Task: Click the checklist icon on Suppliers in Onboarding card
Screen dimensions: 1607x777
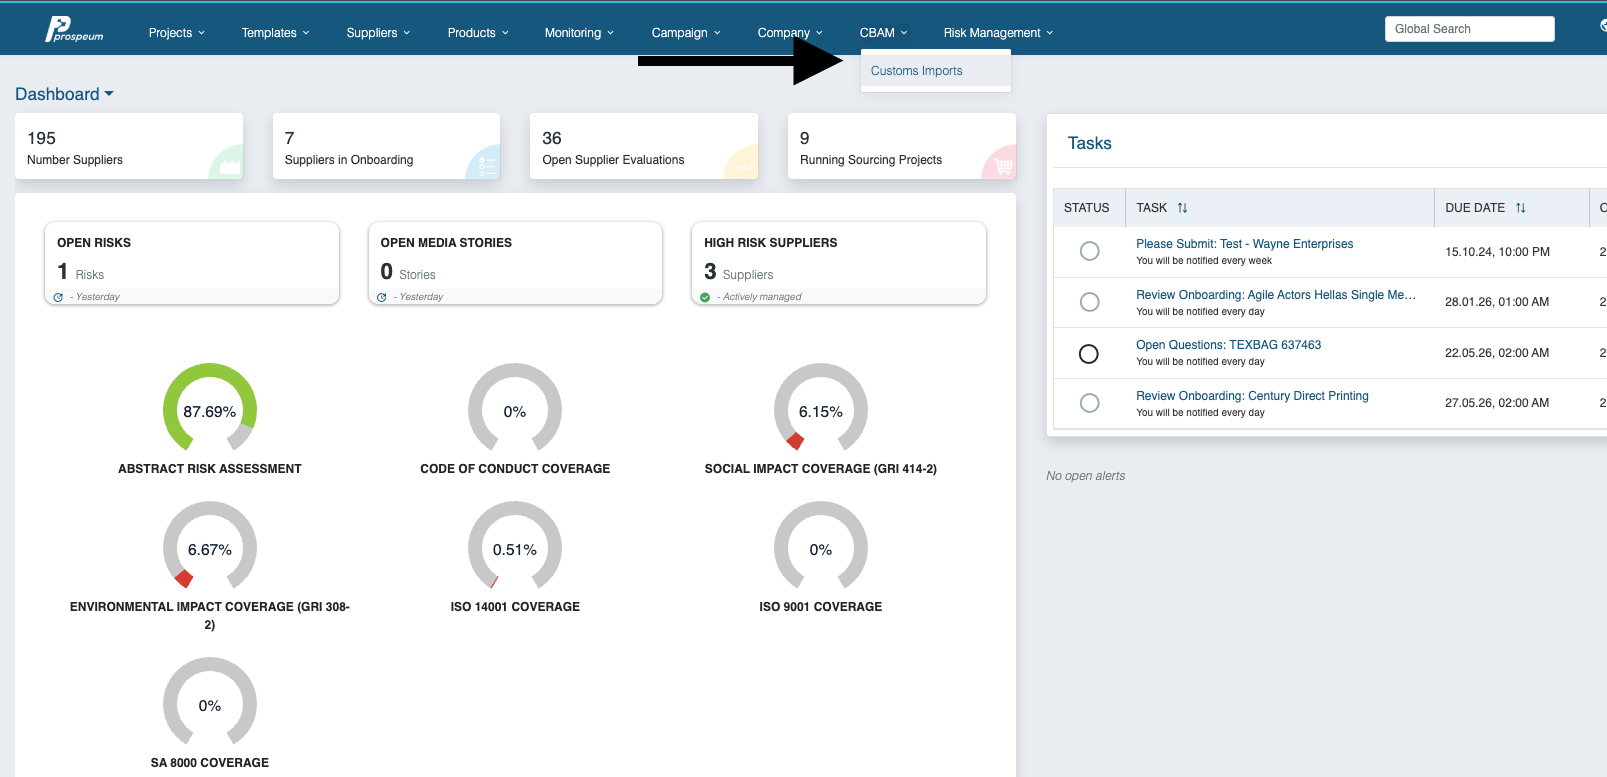Action: tap(486, 167)
